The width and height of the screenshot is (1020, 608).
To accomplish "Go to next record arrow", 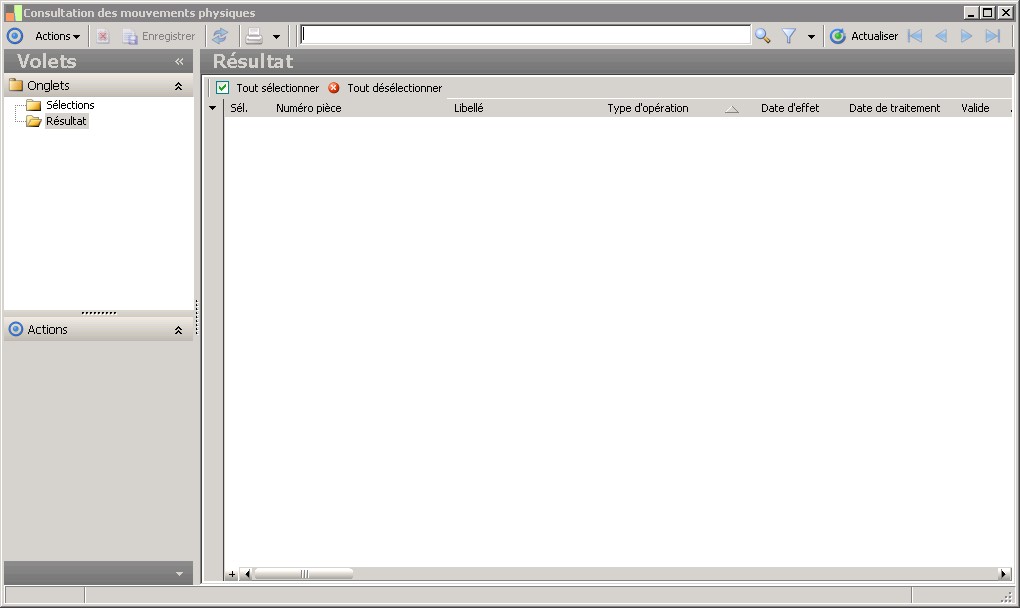I will [967, 36].
